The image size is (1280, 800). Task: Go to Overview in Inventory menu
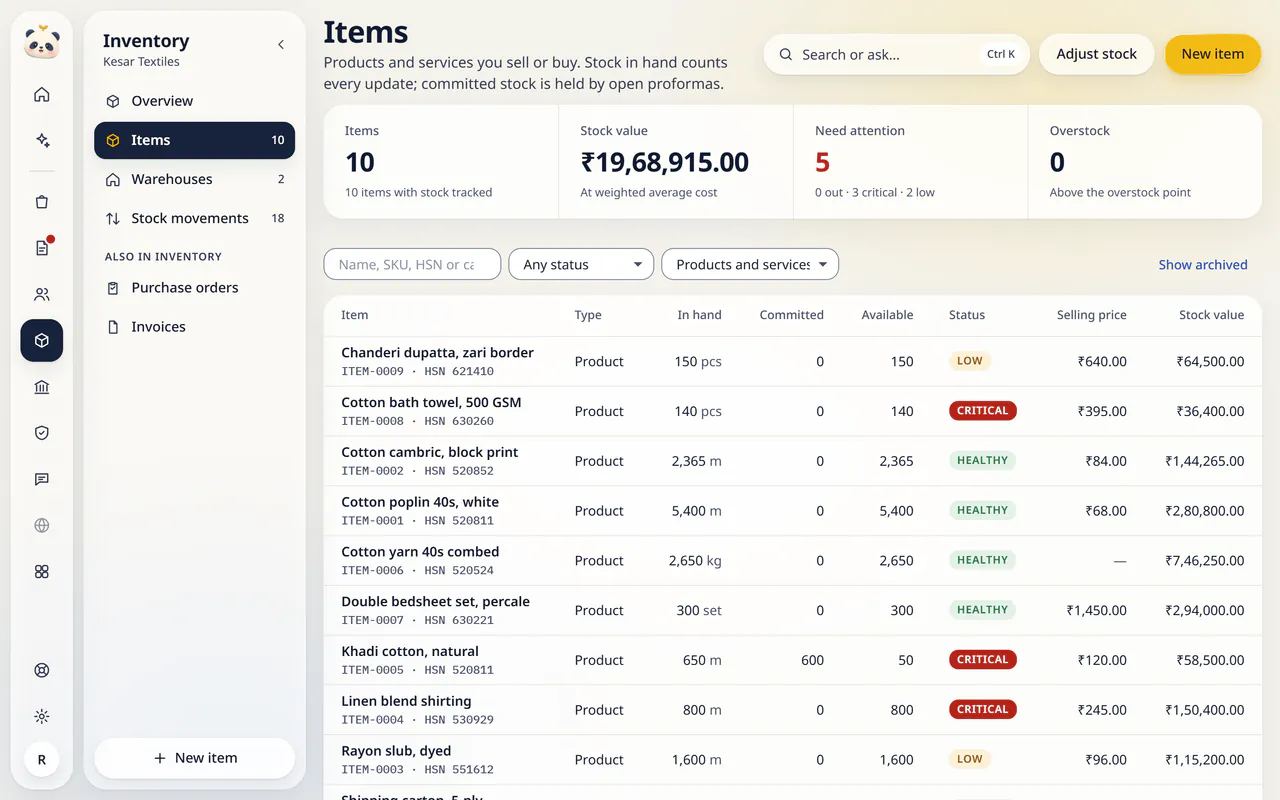[194, 101]
